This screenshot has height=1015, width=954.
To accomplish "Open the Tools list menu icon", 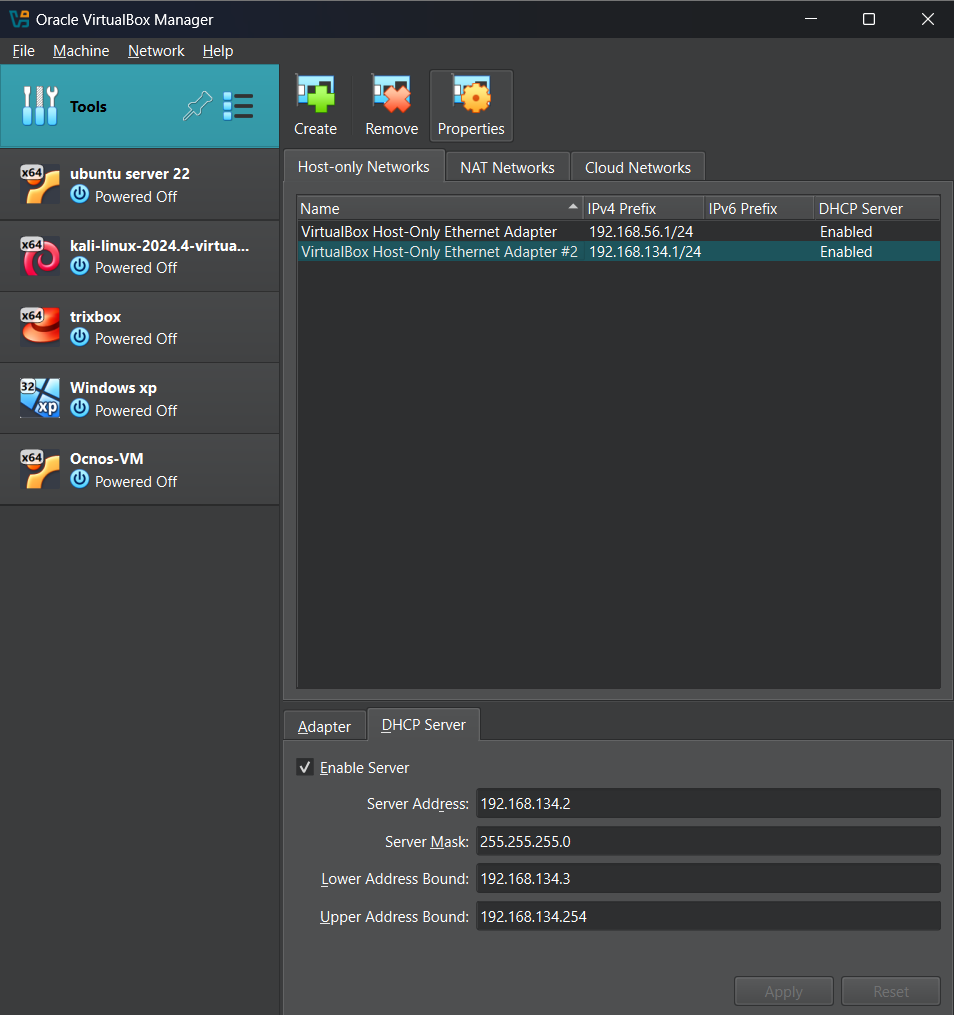I will coord(239,106).
